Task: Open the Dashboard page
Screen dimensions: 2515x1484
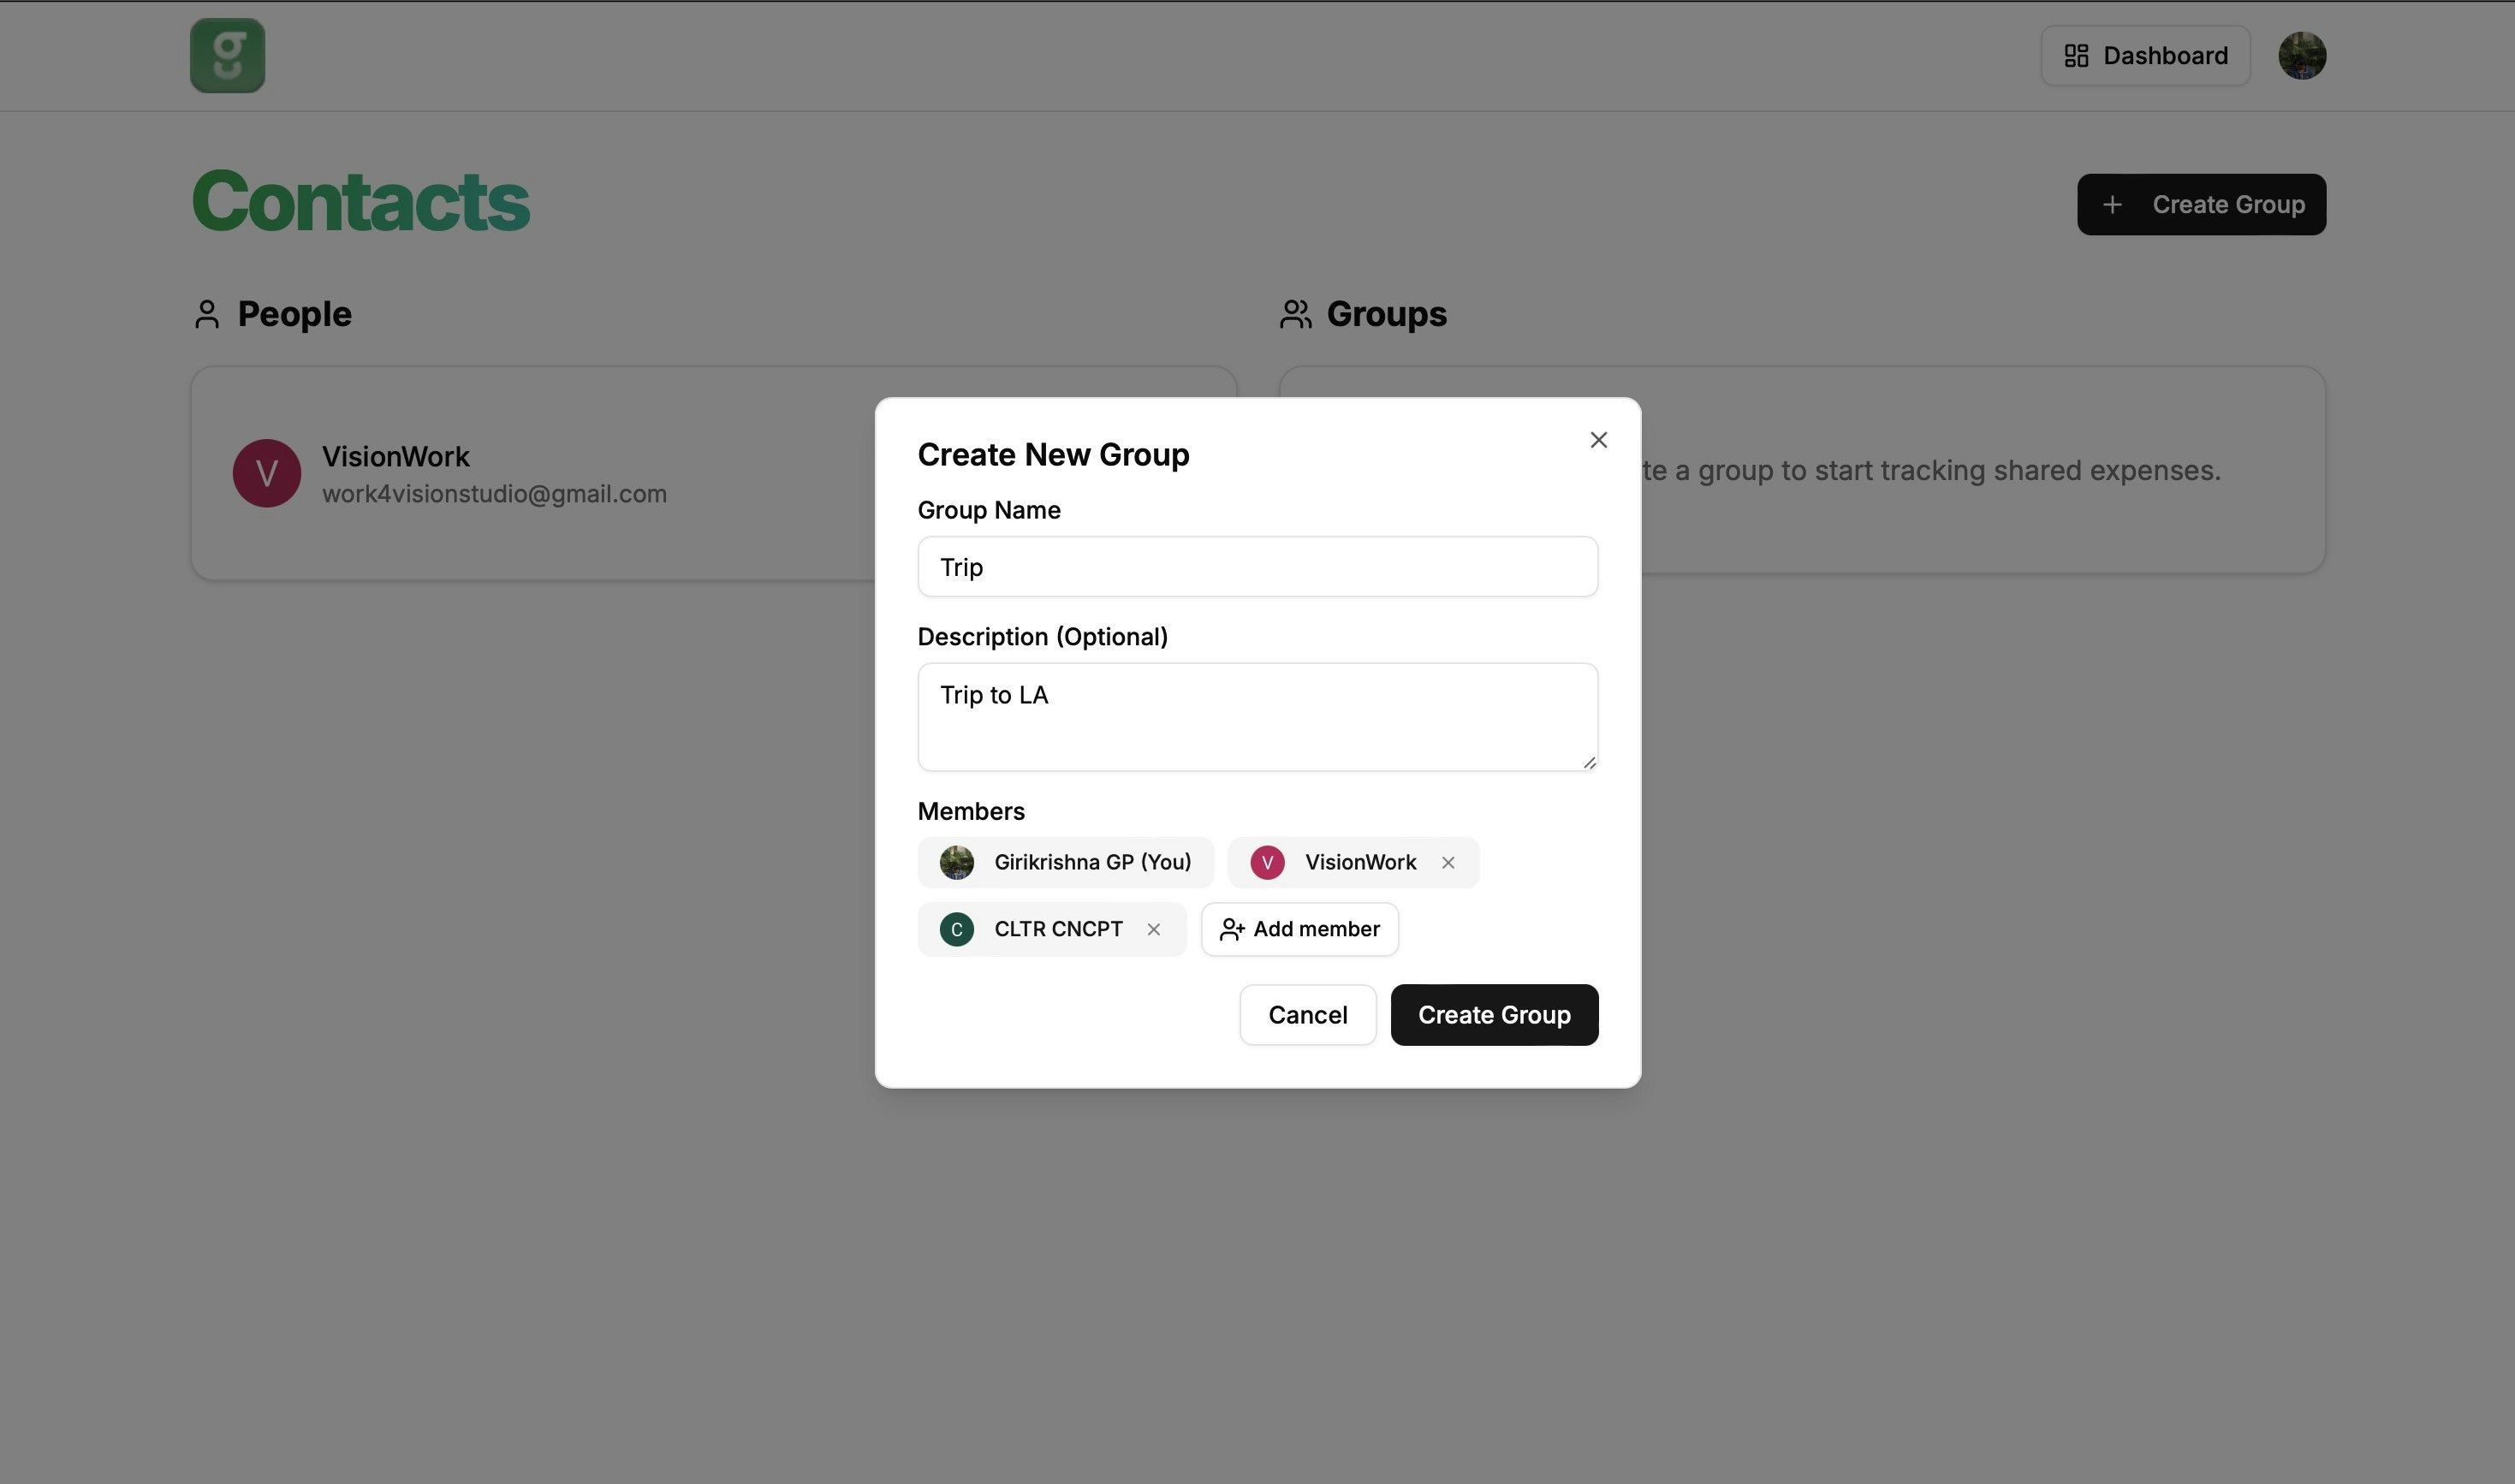Action: pos(2145,56)
